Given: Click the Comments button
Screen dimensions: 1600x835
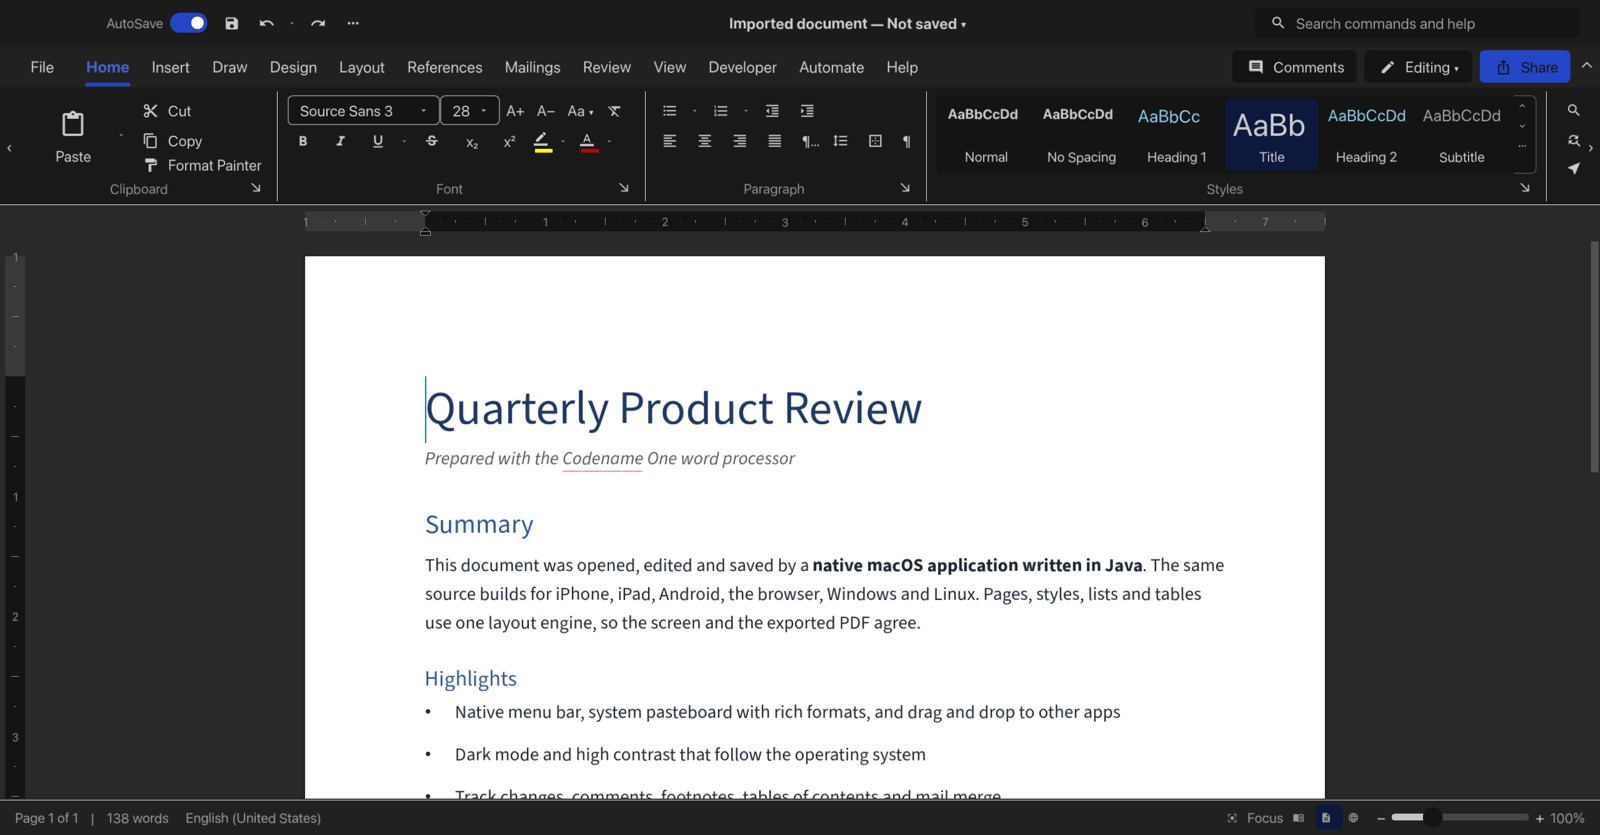Looking at the screenshot, I should [1295, 67].
